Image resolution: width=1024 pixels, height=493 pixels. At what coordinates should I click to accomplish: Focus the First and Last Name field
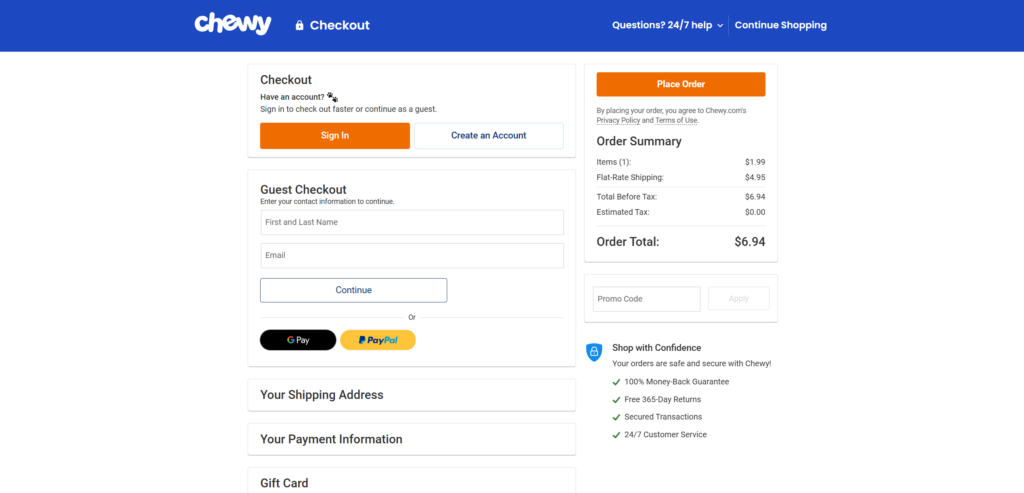tap(412, 222)
